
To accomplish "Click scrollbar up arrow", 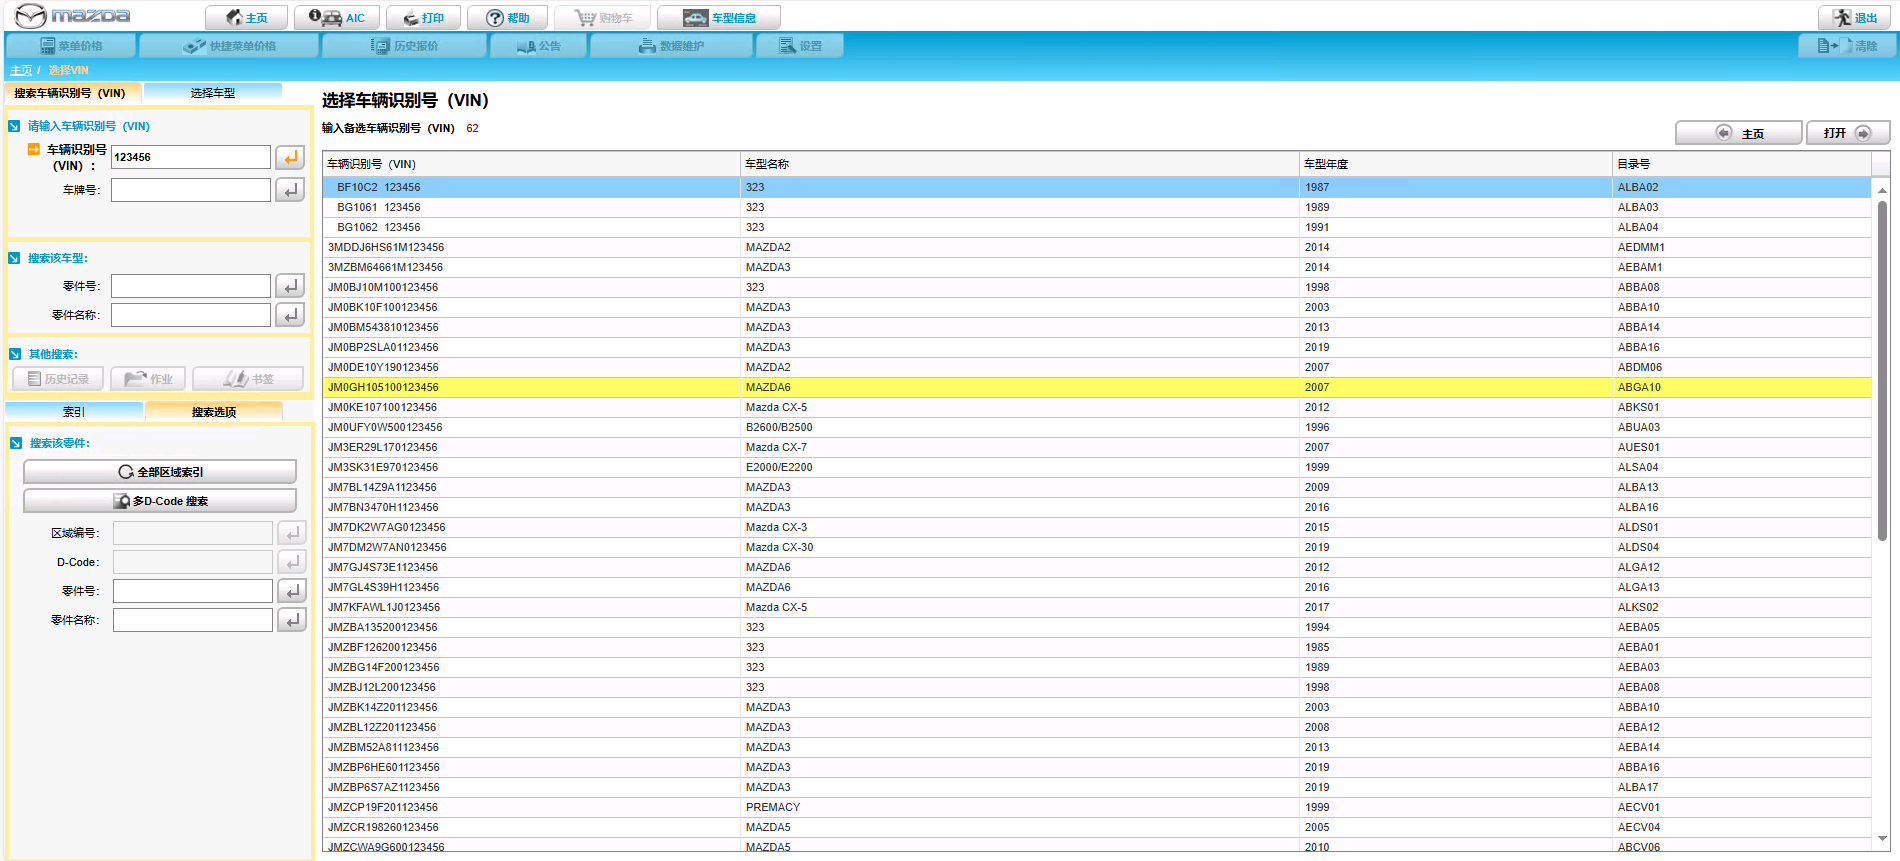I will click(x=1882, y=189).
